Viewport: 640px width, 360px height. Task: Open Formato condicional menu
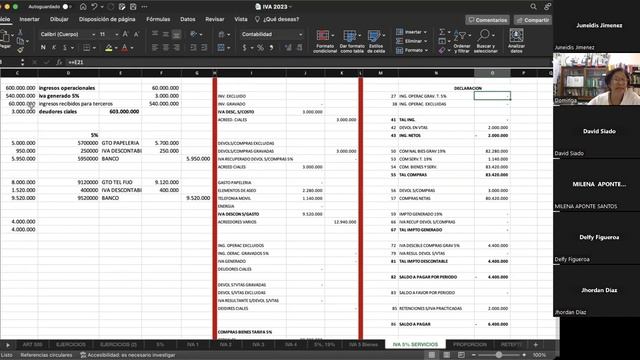(x=325, y=41)
